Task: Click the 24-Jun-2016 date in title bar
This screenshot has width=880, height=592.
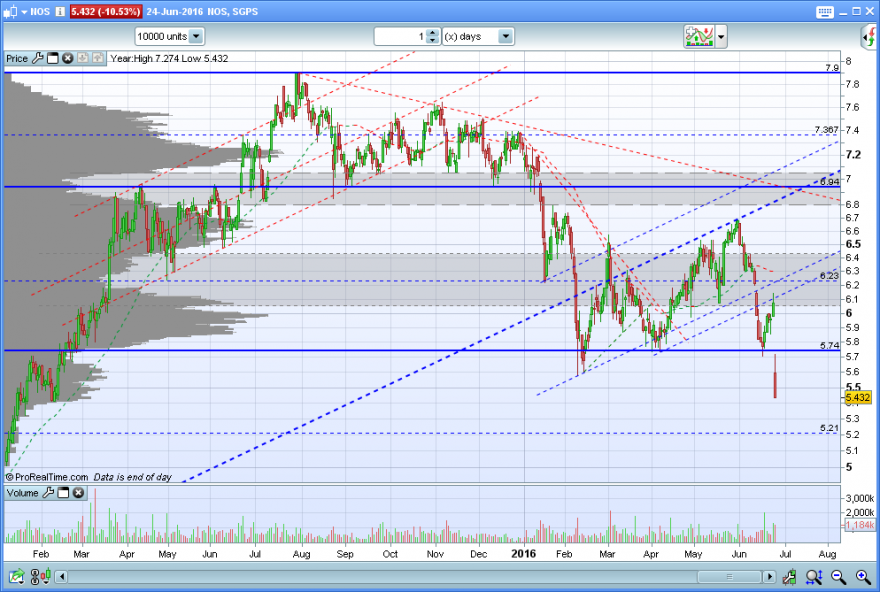Action: coord(173,11)
